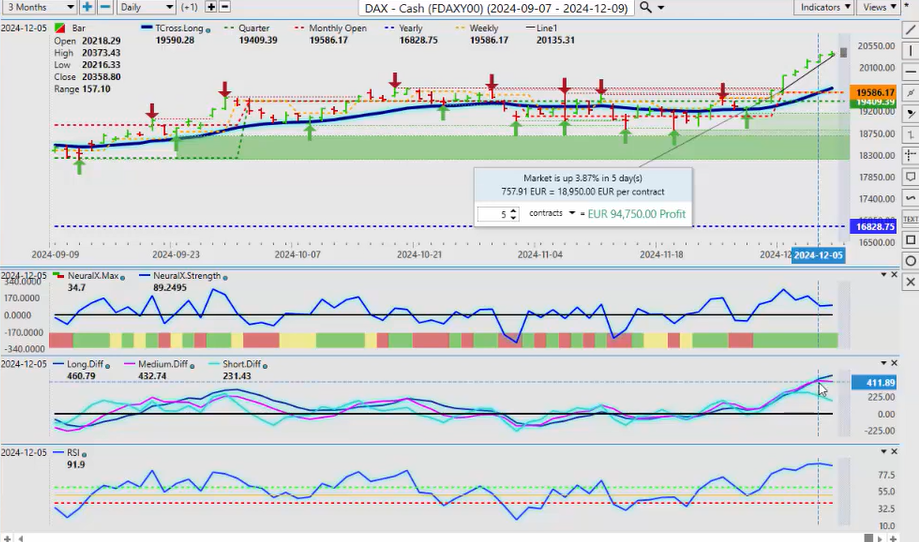Click the TCross.Long settings dot
Screen dimensions: 919x542
coord(208,29)
